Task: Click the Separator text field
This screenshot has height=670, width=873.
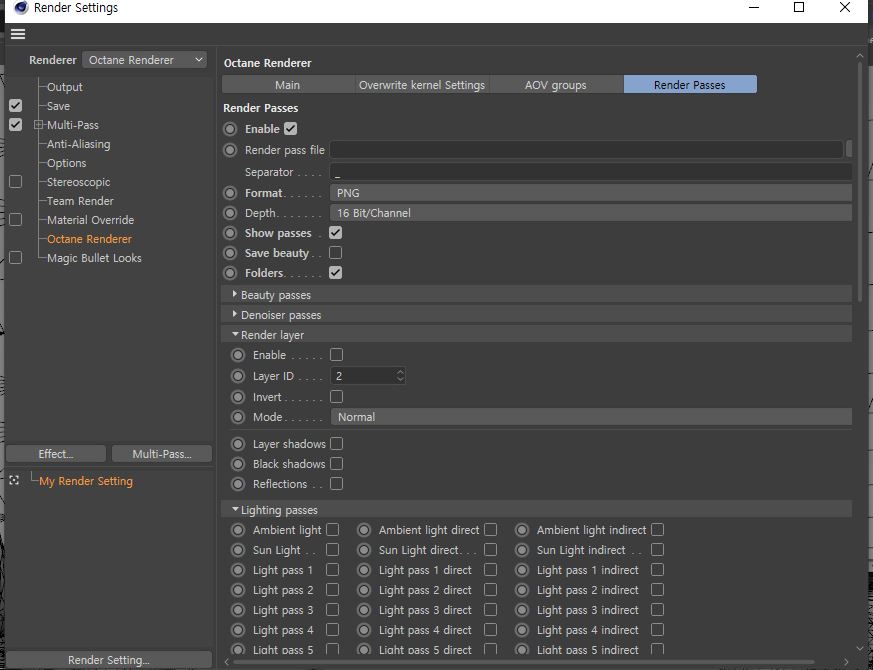Action: pyautogui.click(x=591, y=172)
